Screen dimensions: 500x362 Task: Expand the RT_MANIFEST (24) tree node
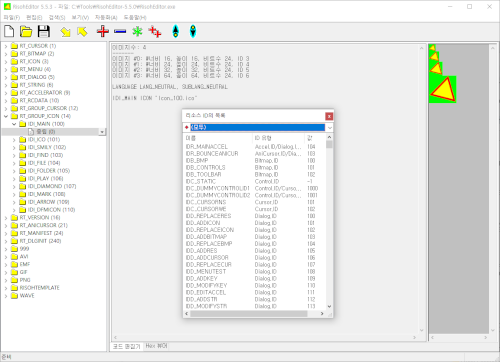6,233
